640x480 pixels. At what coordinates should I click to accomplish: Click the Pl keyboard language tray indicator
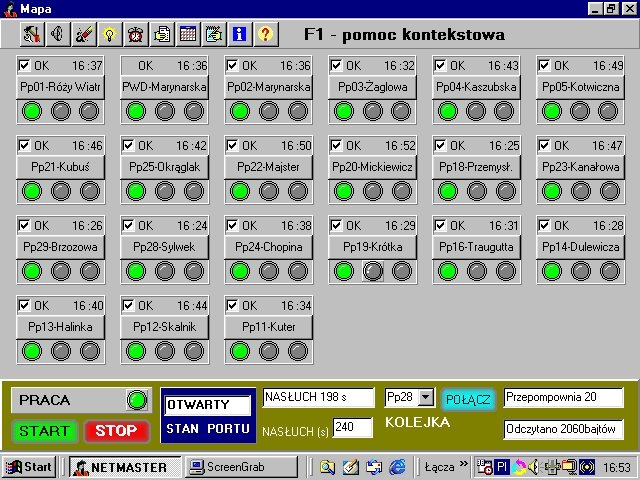502,467
